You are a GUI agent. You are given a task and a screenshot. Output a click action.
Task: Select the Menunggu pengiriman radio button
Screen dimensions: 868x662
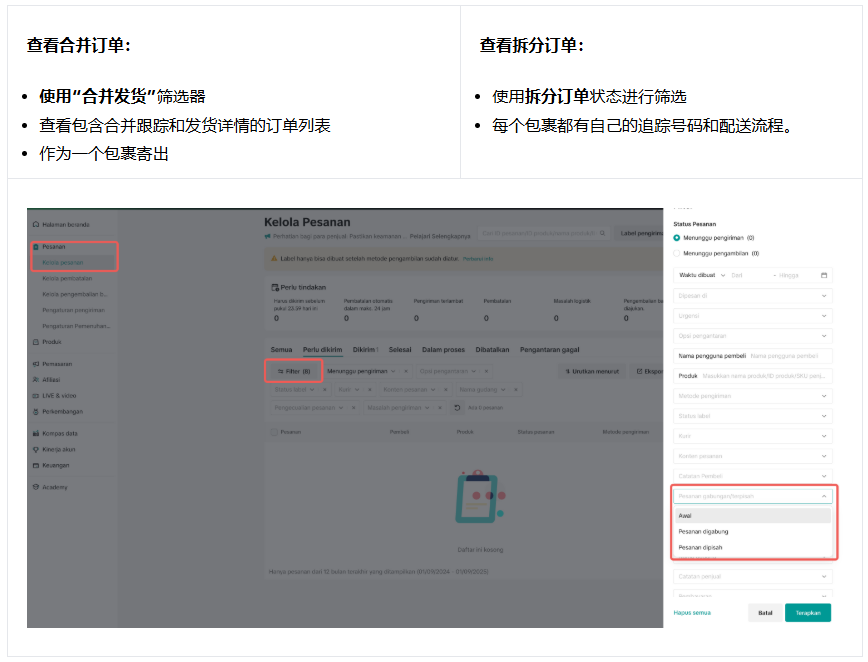pyautogui.click(x=677, y=238)
